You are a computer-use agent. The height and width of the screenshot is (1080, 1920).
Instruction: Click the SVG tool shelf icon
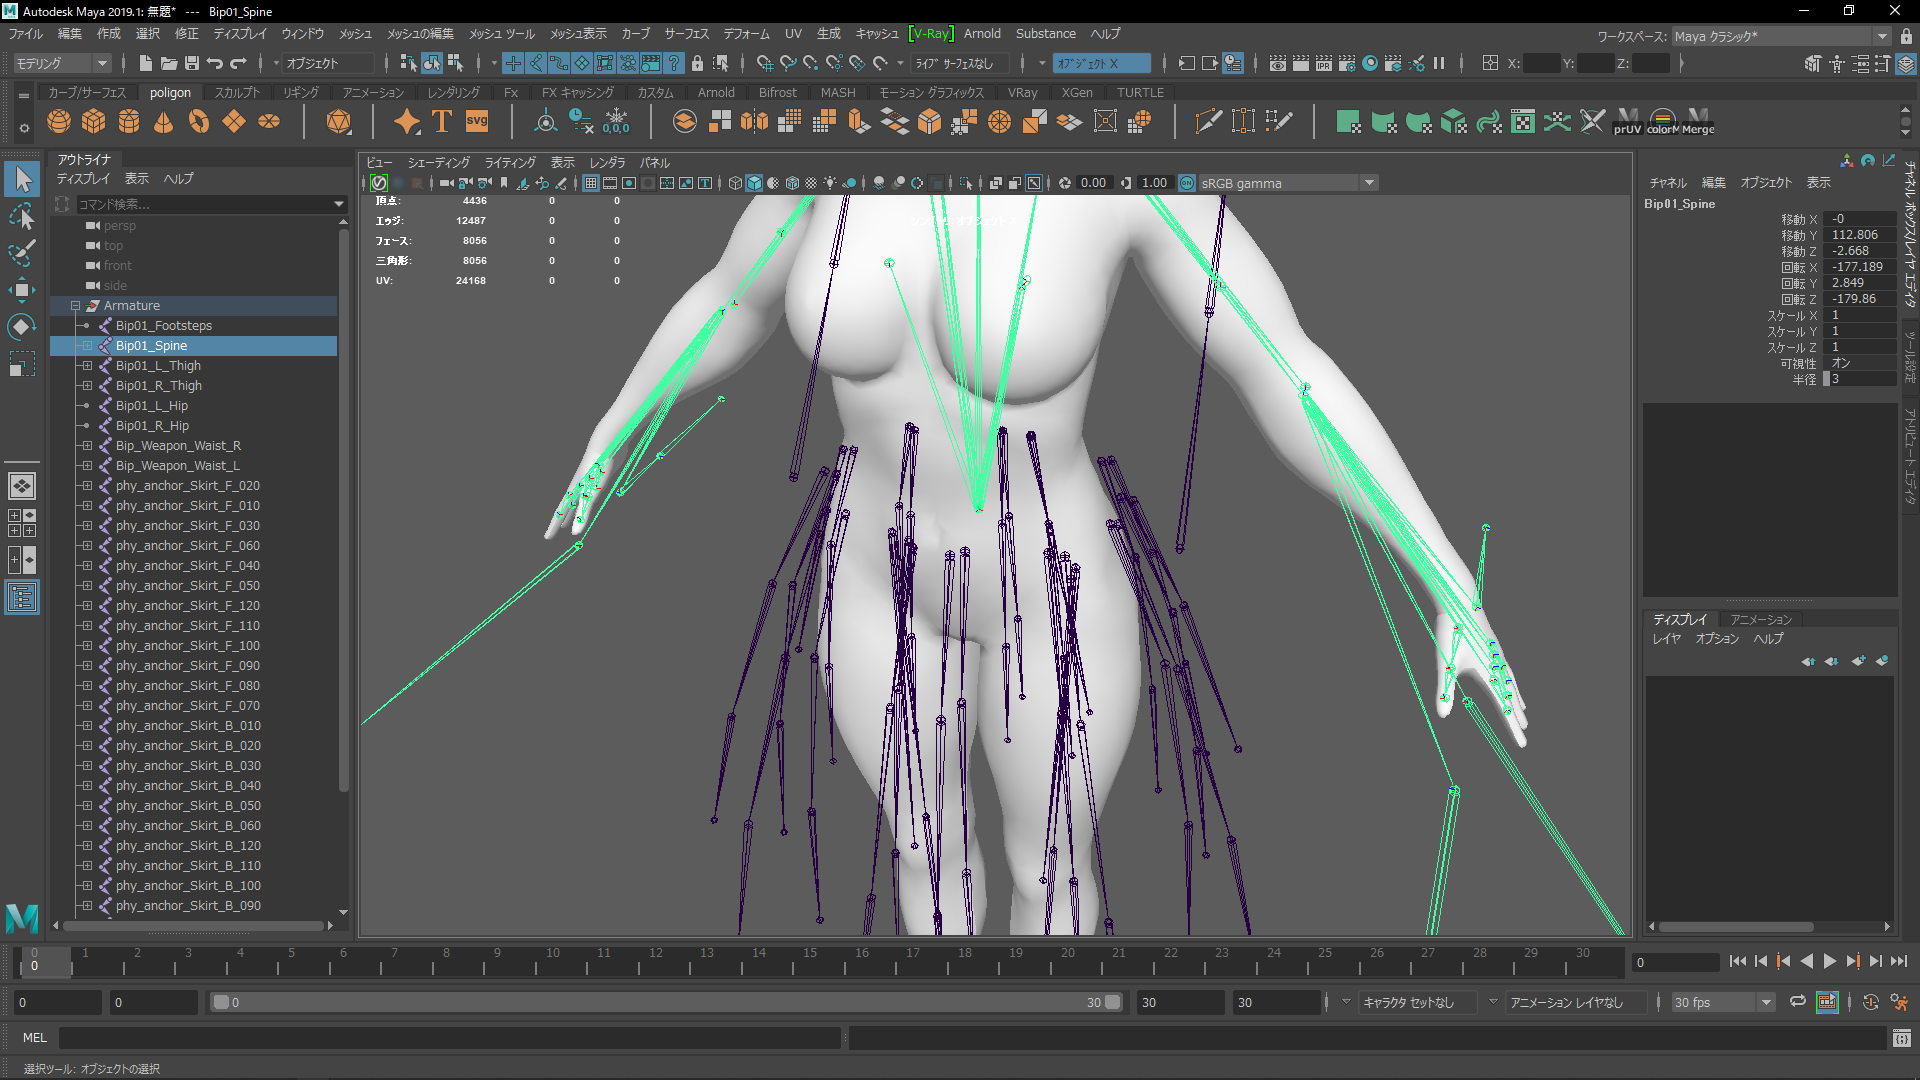click(x=477, y=122)
